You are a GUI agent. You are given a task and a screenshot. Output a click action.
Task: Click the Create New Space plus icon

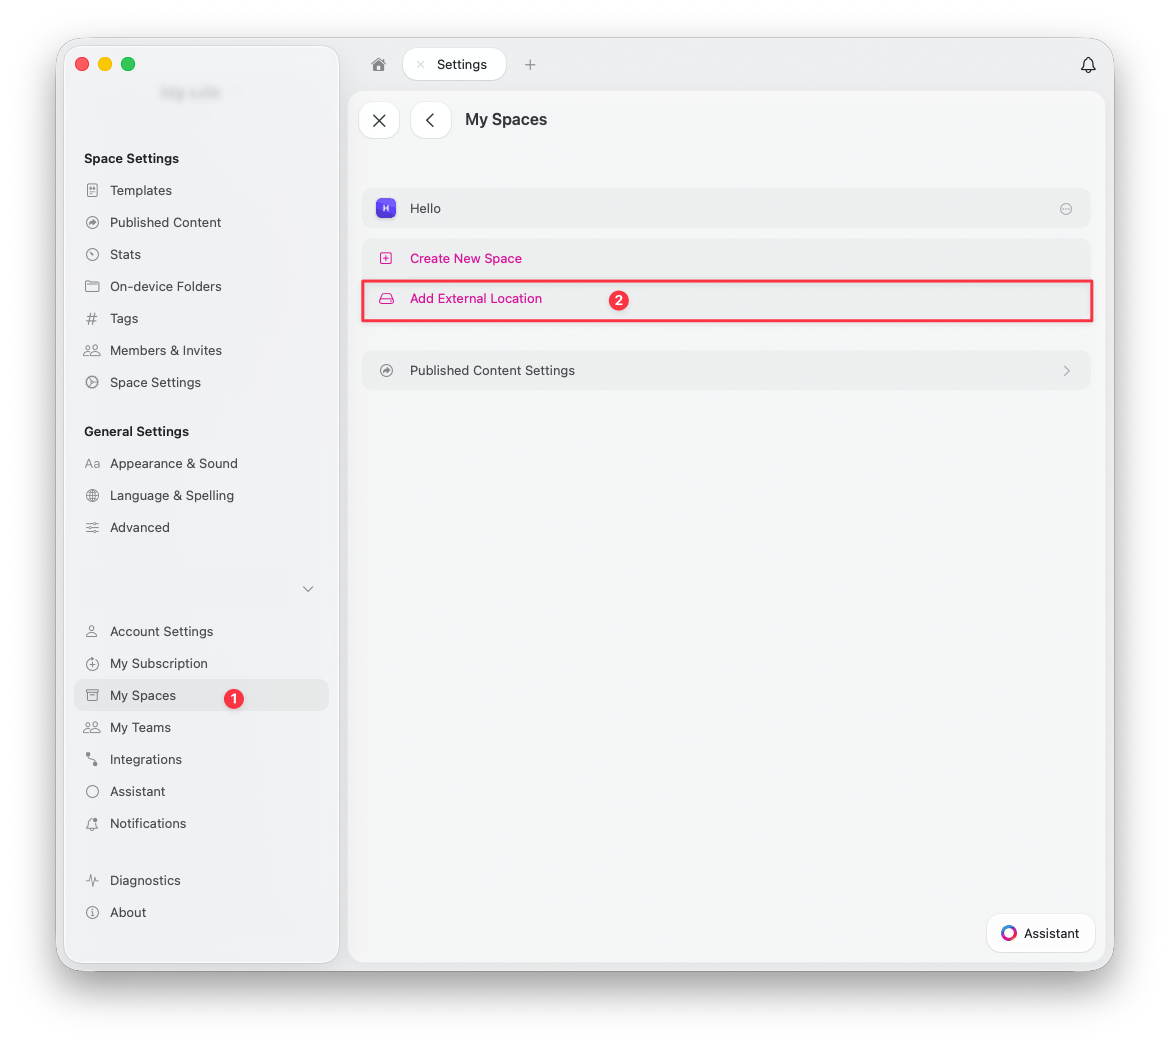[386, 258]
